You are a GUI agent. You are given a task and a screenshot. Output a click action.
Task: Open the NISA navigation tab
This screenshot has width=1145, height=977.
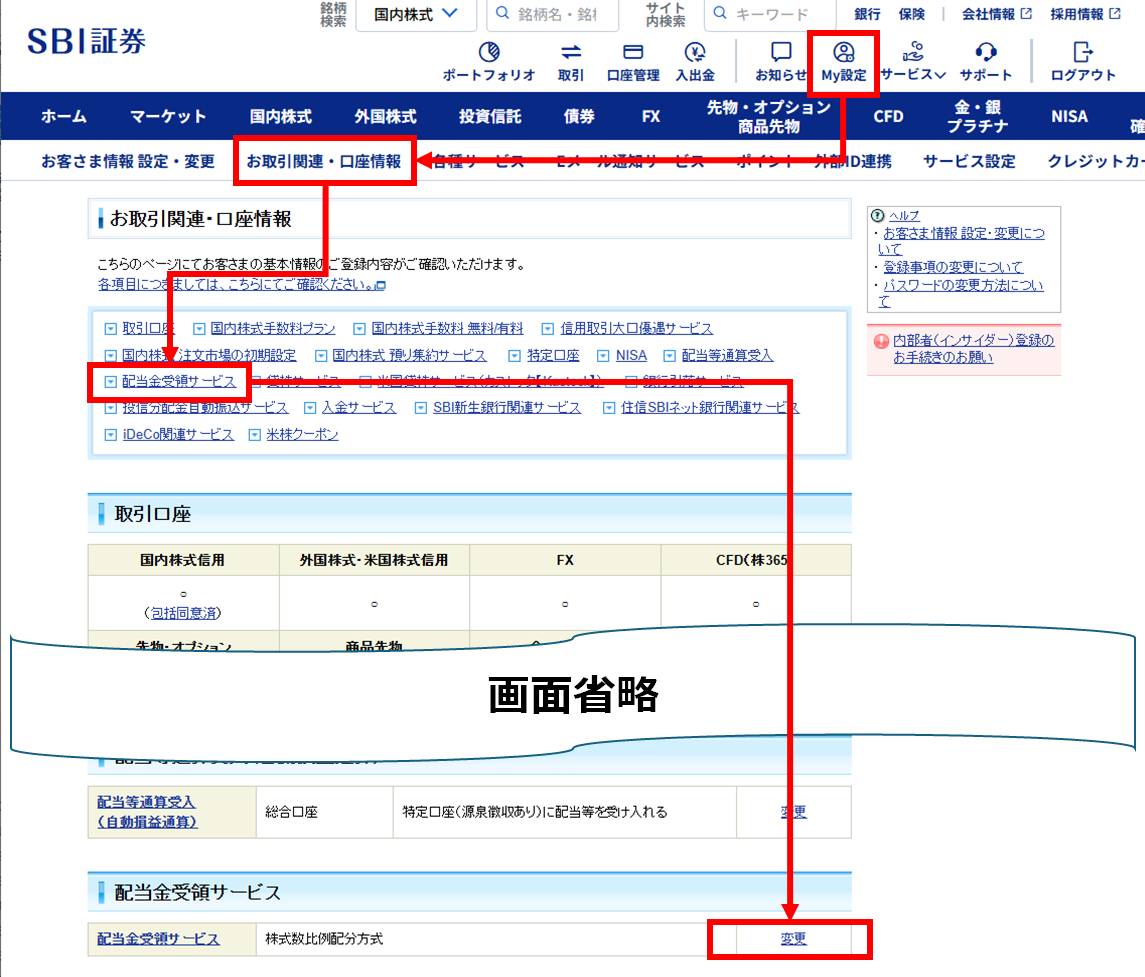click(1069, 116)
